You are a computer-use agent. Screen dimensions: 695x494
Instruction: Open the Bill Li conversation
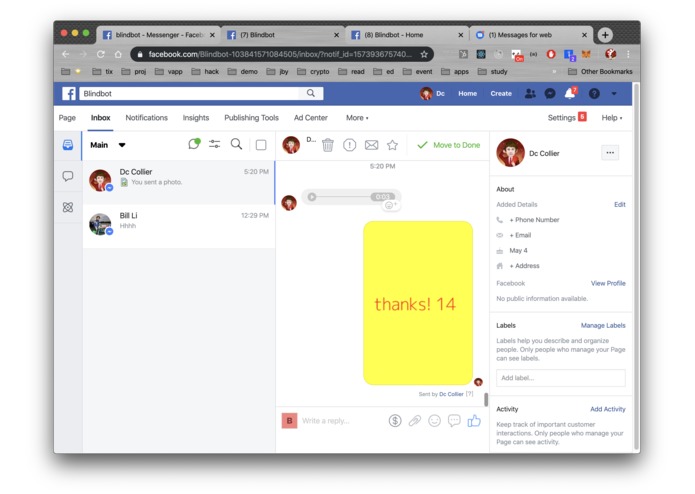click(179, 225)
